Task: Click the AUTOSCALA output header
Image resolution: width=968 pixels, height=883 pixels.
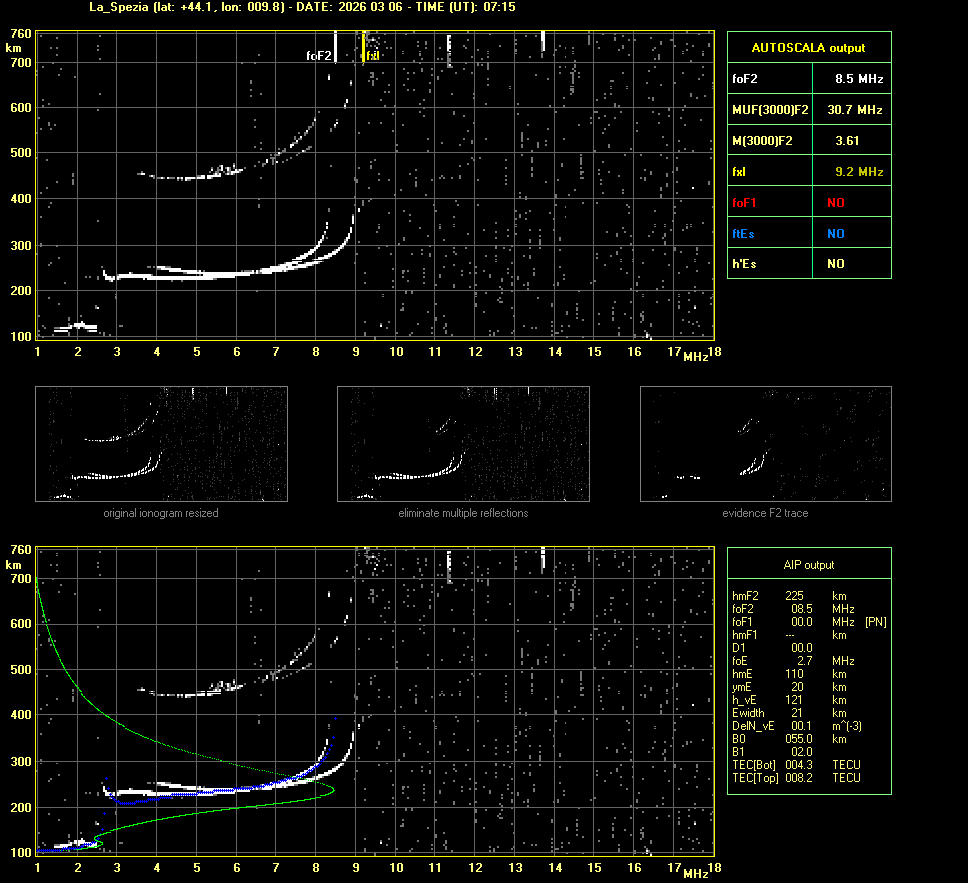Action: coord(808,47)
